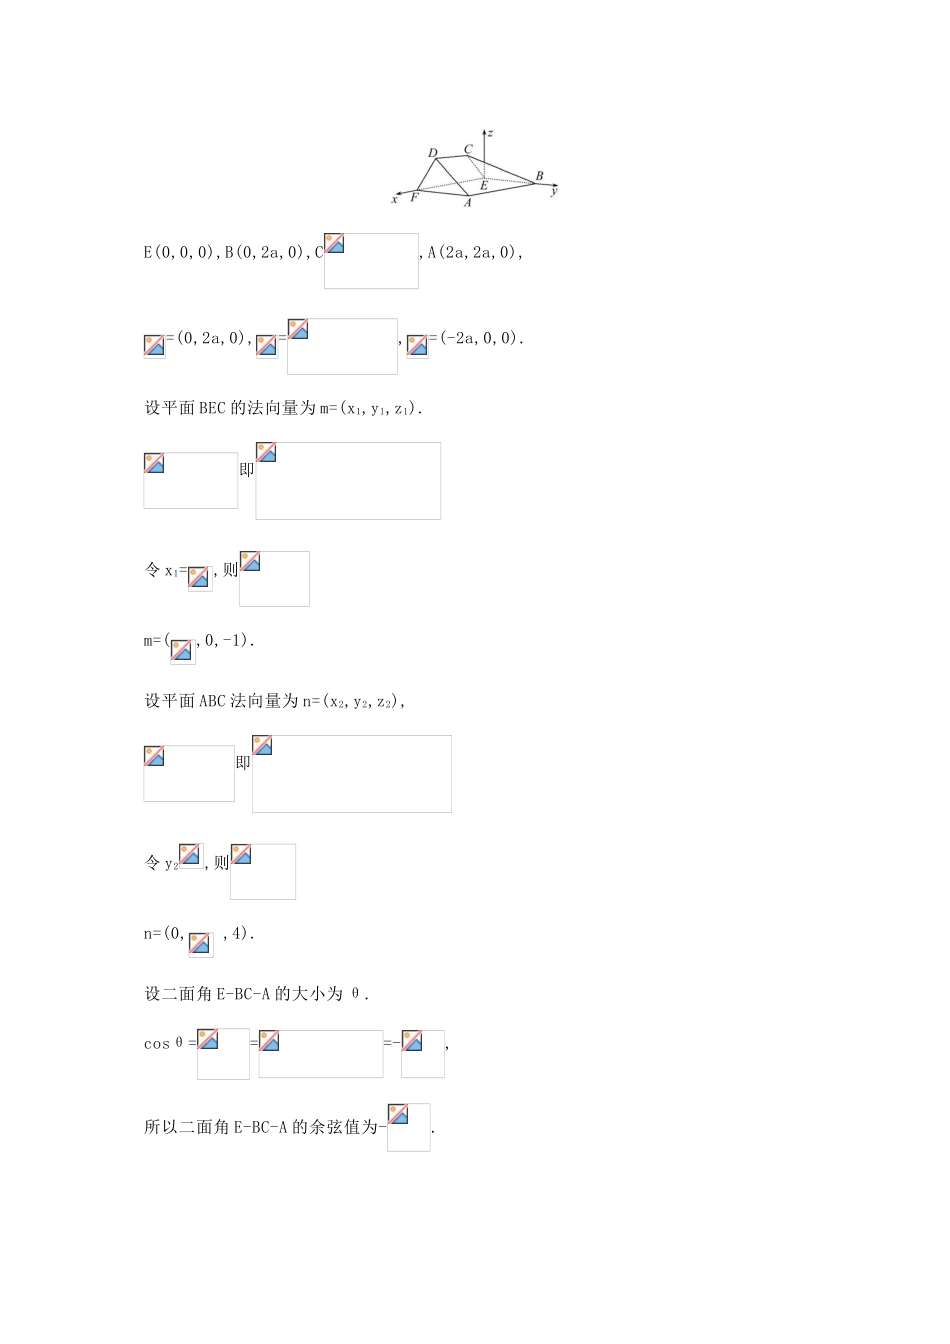Click the placeholder box left of first 即
Screen dimensions: 950x1344
[191, 481]
